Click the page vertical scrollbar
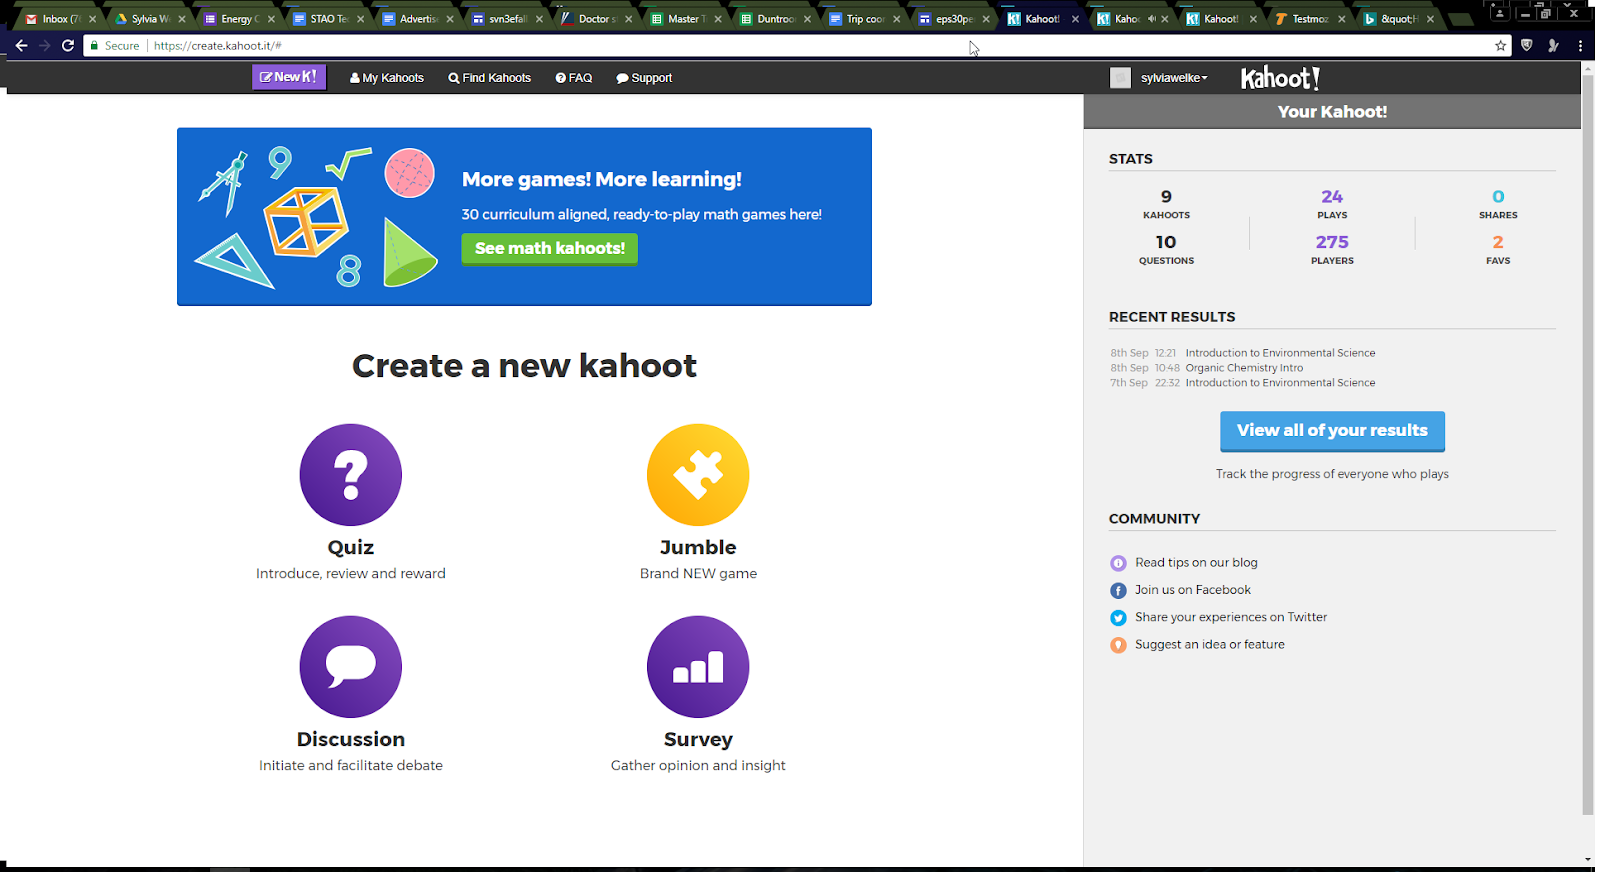Image resolution: width=1600 pixels, height=872 pixels. (1588, 445)
